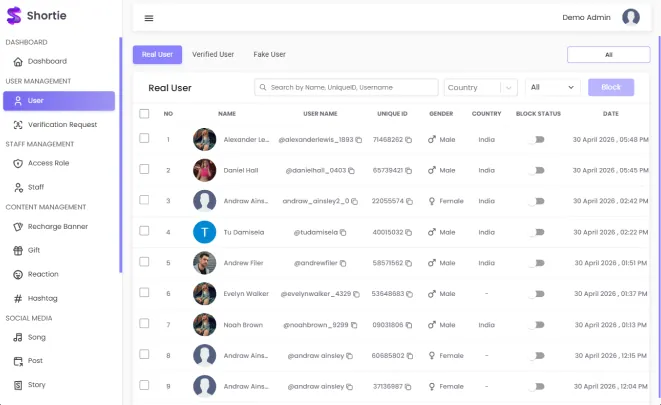Copy unique ID 40015032
The width and height of the screenshot is (661, 405).
point(408,233)
